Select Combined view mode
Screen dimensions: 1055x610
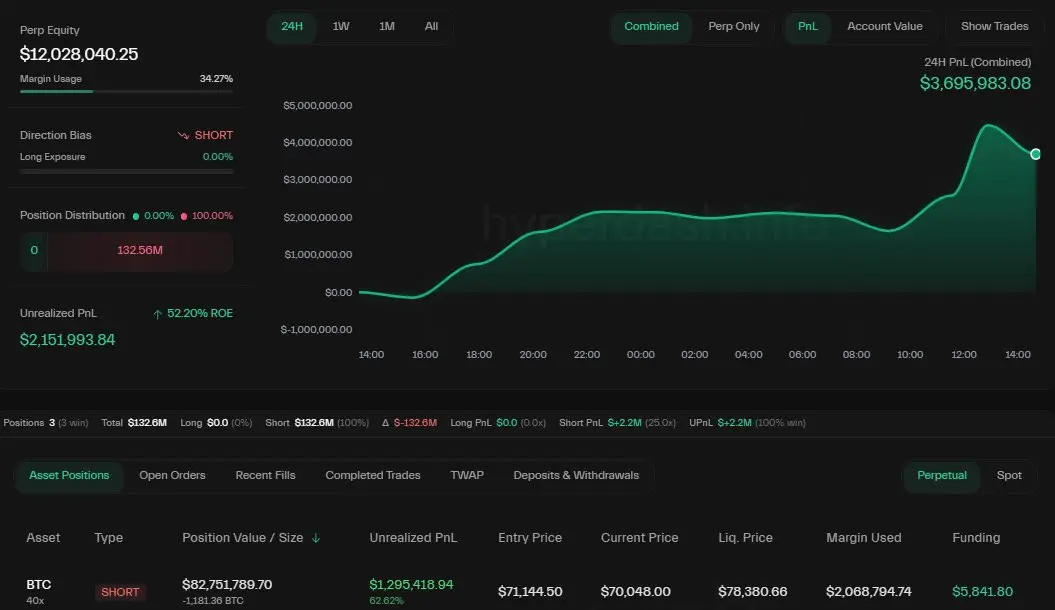[x=651, y=26]
